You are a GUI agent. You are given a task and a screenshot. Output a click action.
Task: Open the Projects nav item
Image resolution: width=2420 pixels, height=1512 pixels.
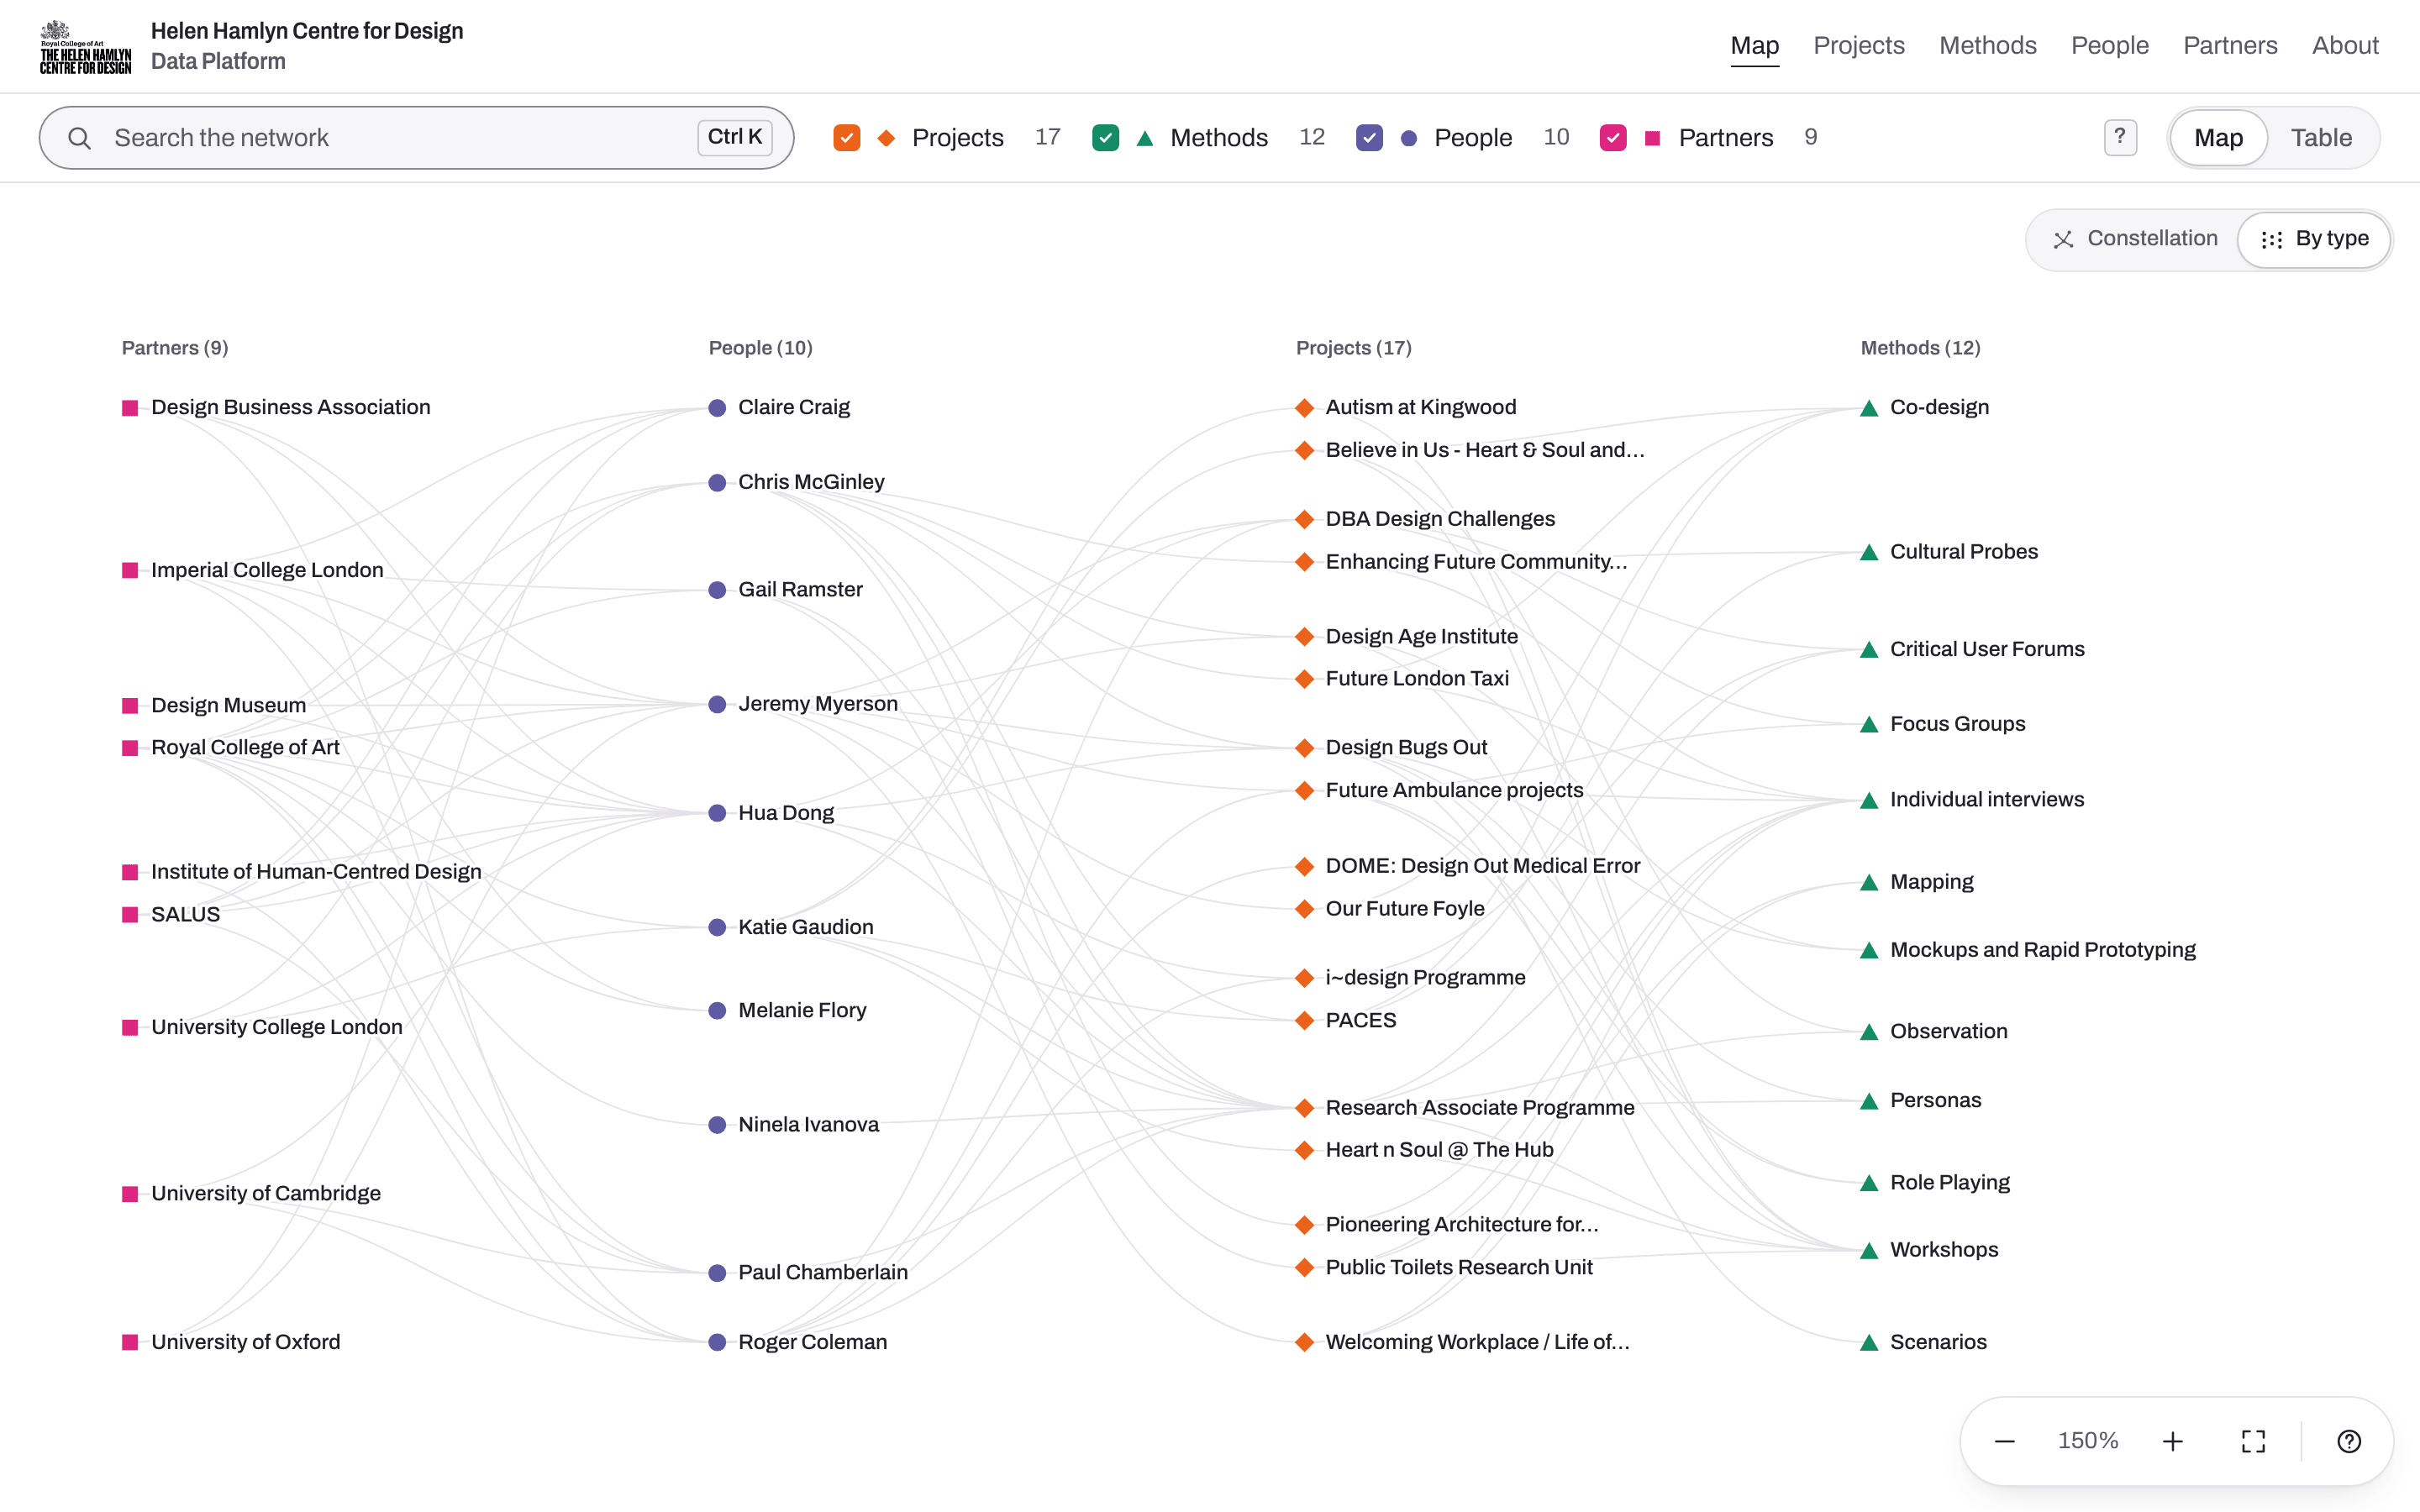coord(1858,45)
